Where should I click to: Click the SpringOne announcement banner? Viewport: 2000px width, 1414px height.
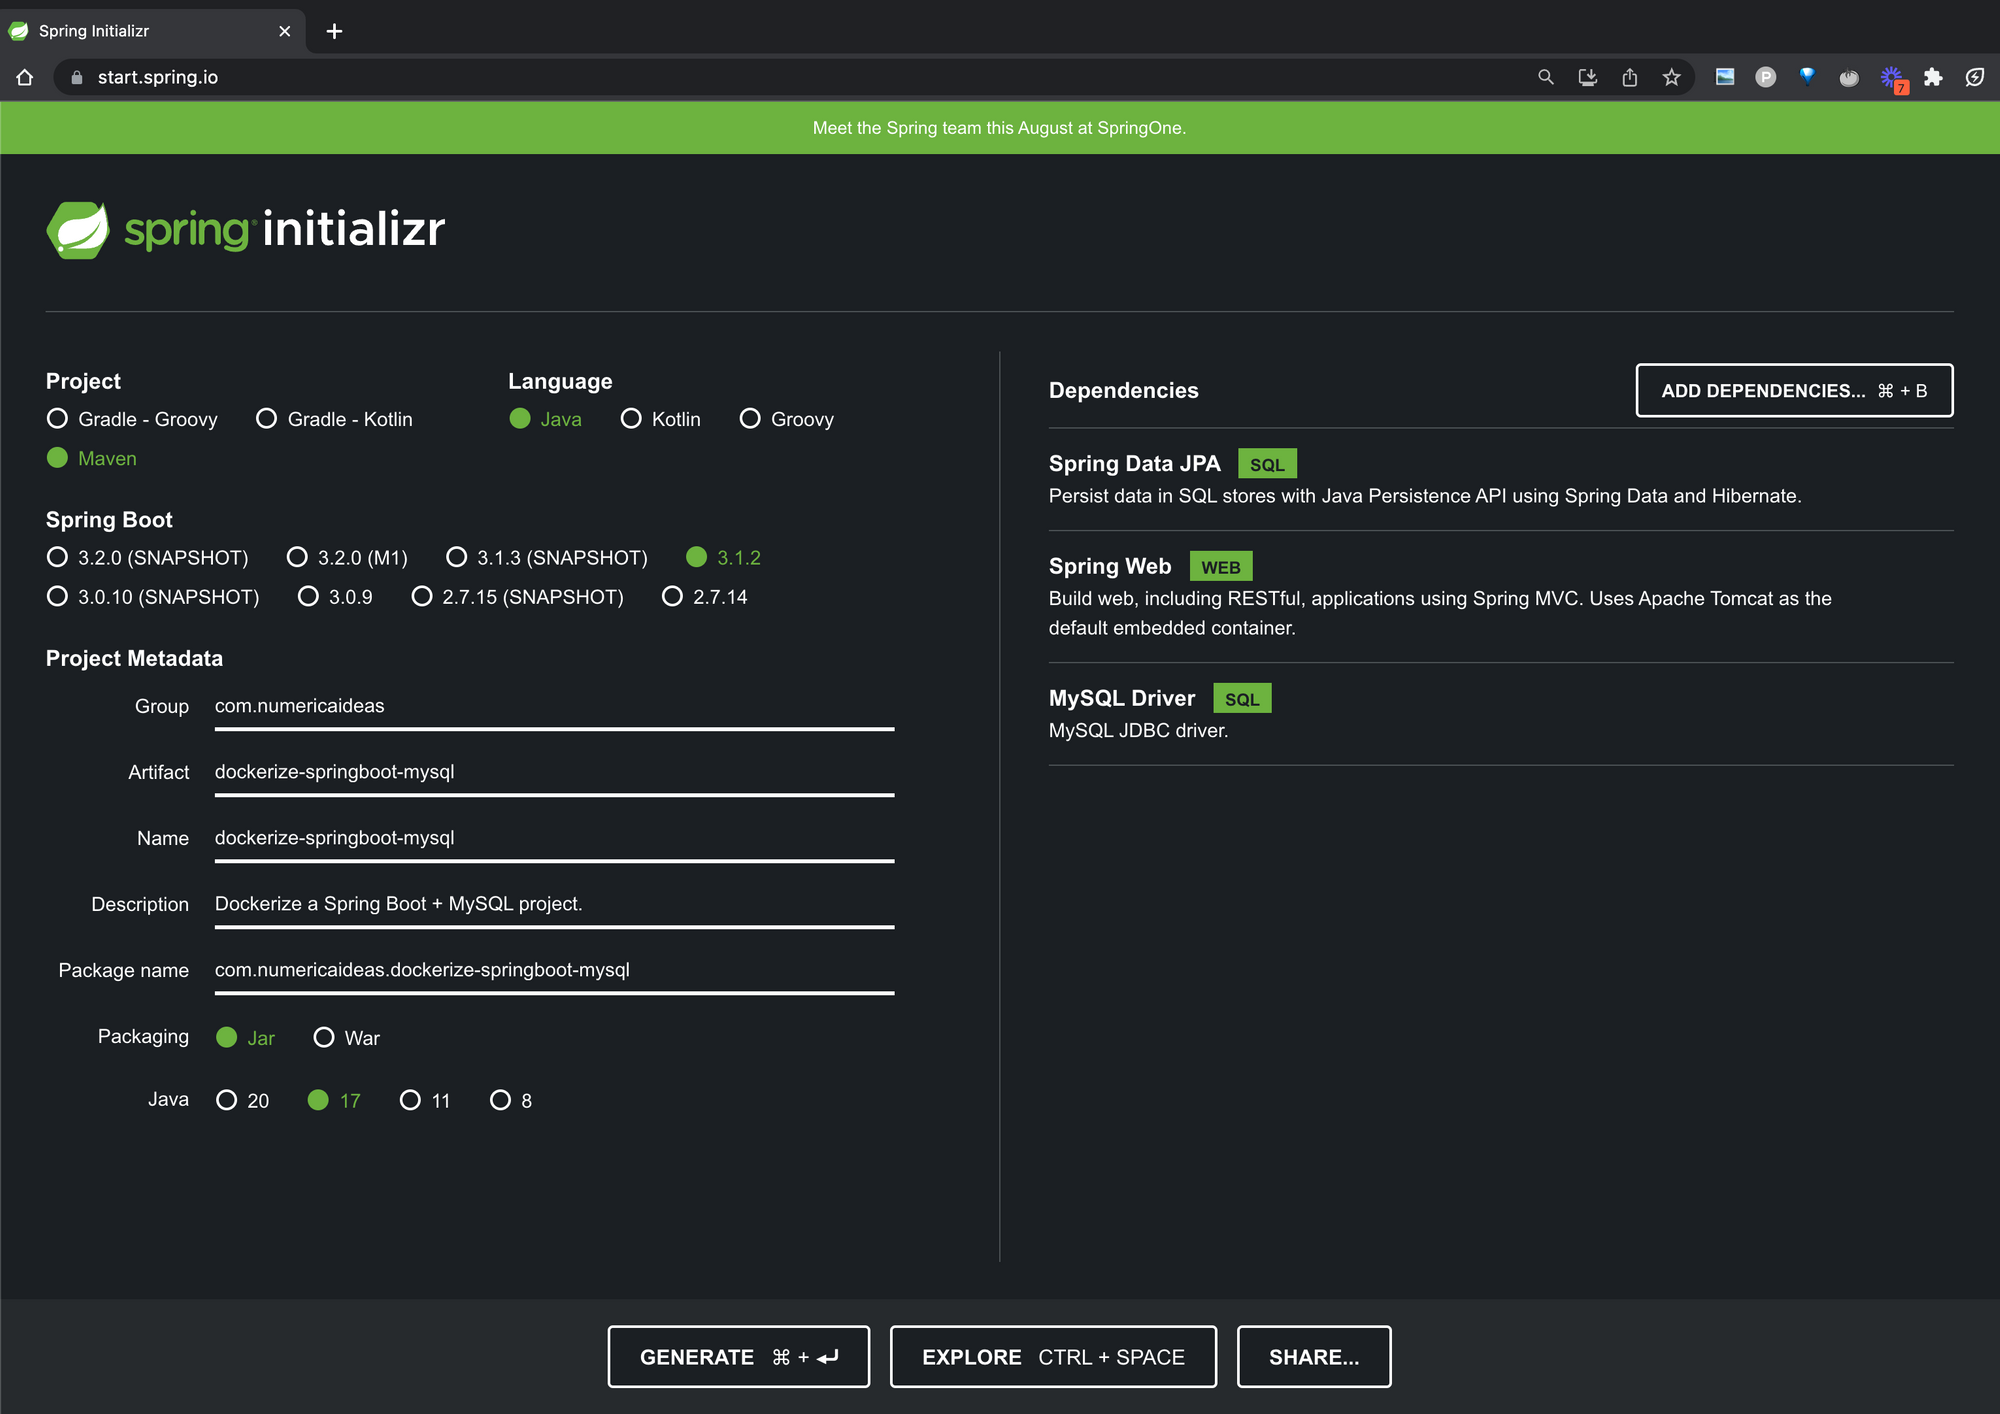998,128
